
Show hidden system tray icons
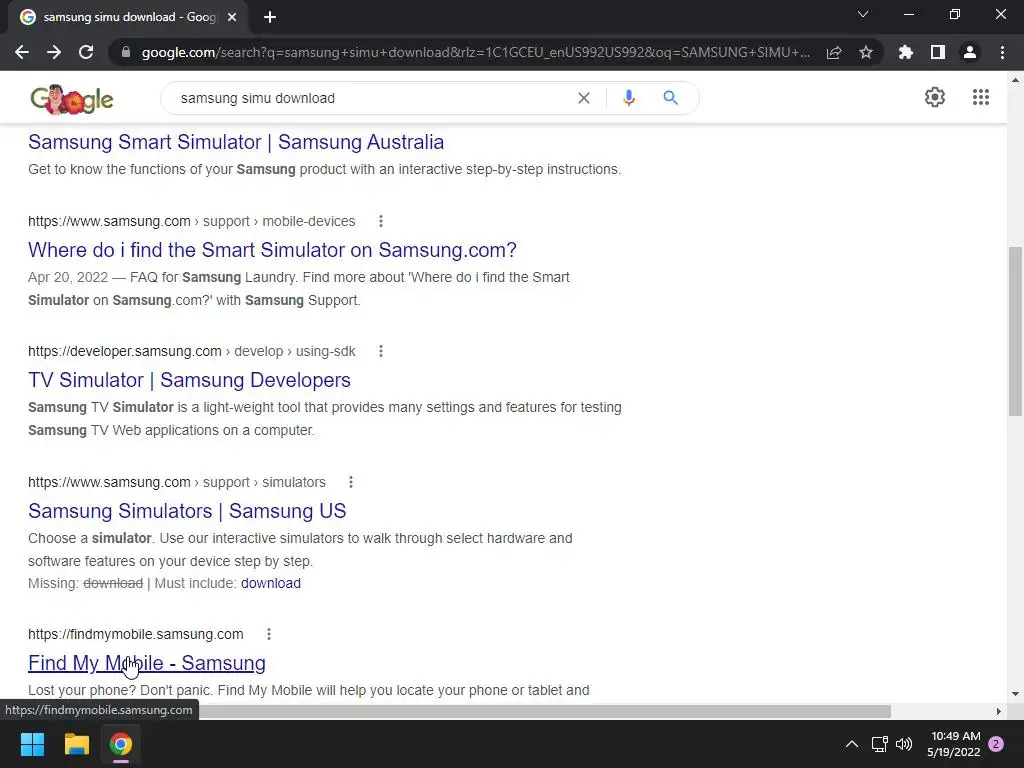pos(852,744)
